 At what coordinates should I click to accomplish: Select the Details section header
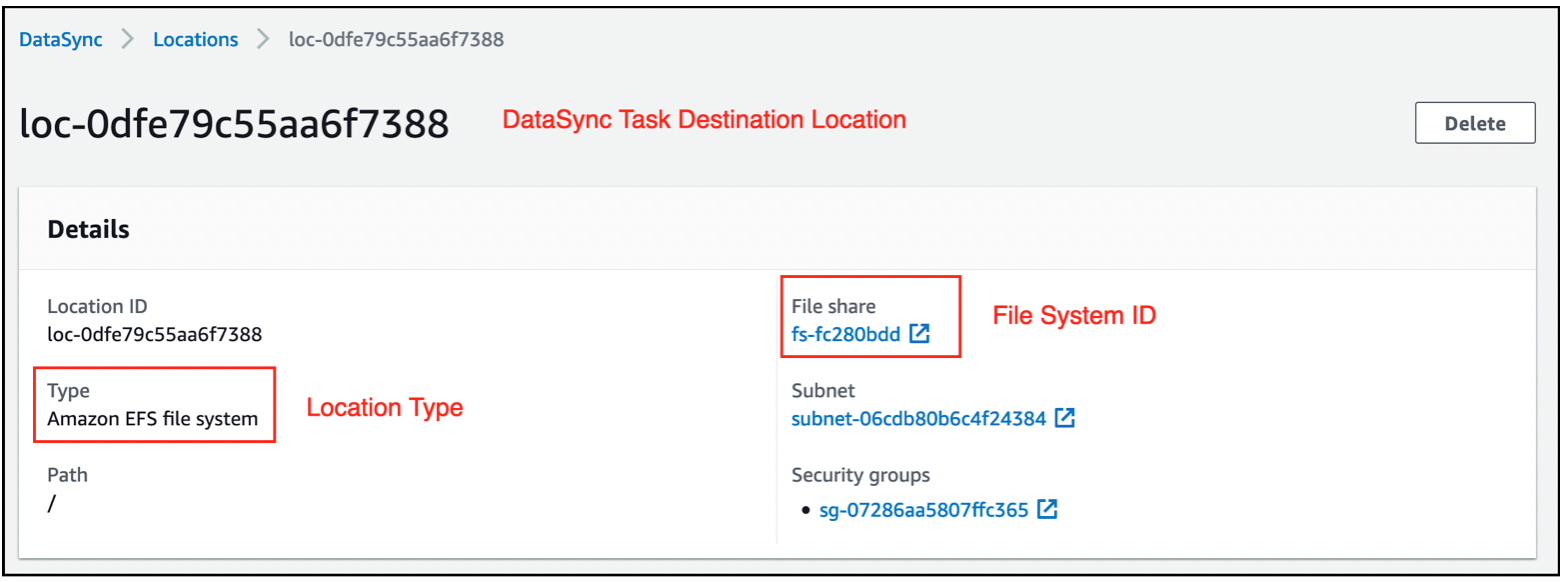88,229
